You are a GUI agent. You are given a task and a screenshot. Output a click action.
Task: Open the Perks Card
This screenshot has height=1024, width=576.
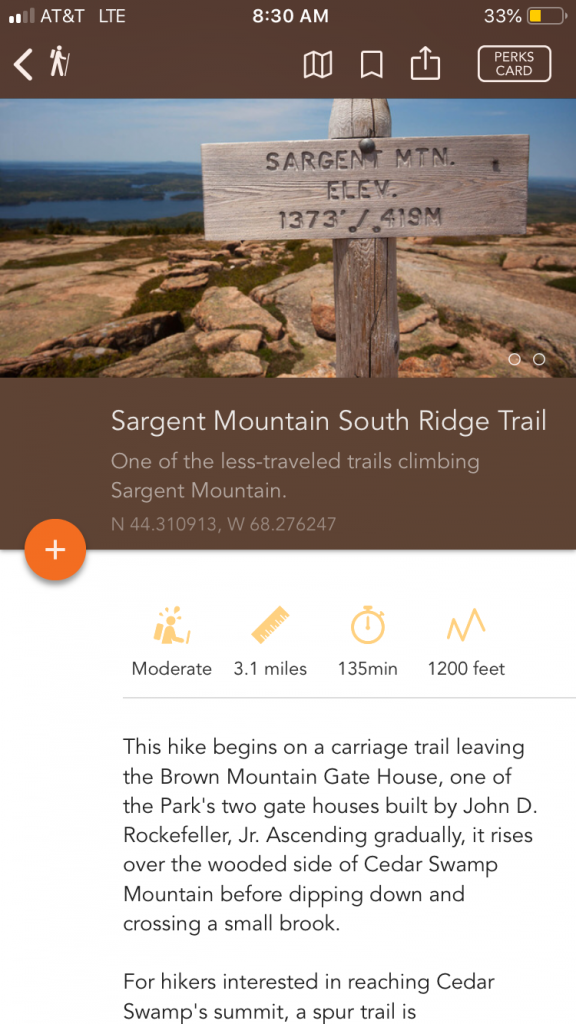pyautogui.click(x=514, y=64)
